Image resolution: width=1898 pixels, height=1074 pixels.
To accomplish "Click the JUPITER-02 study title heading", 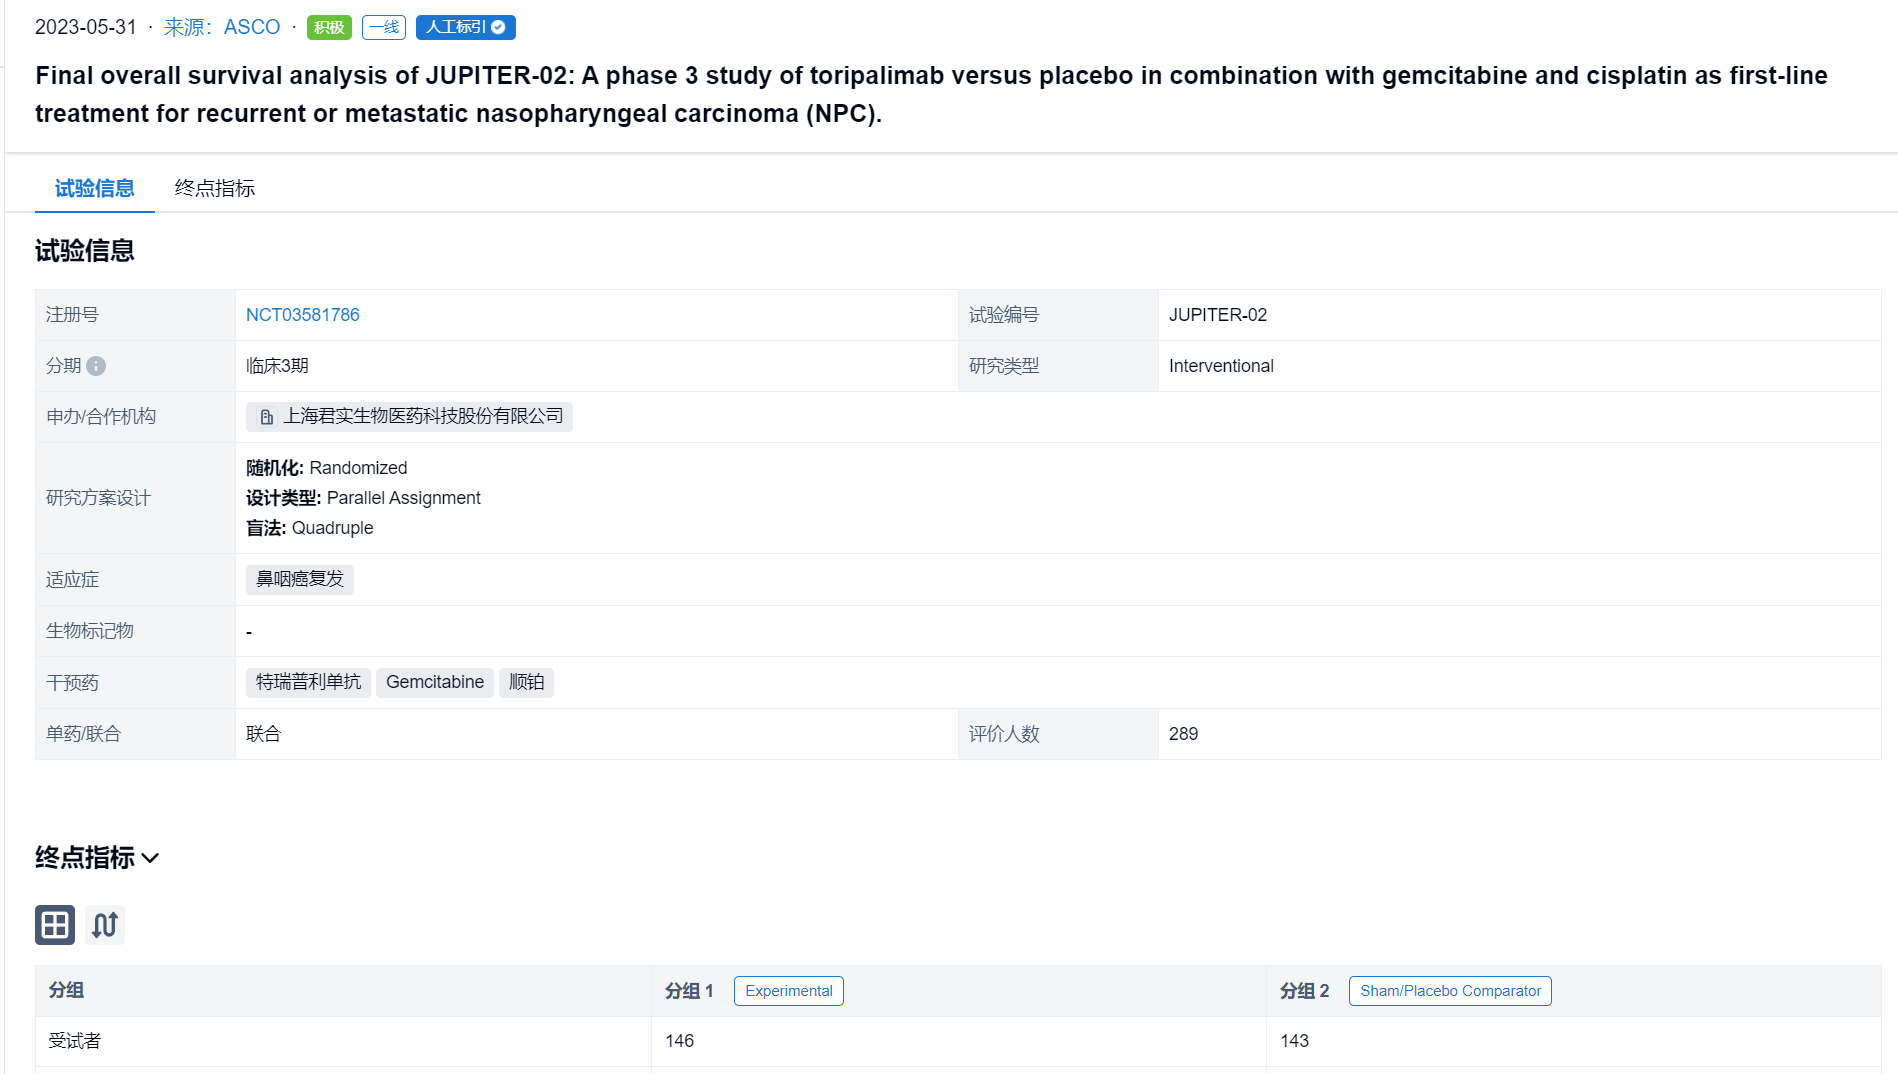I will click(931, 94).
